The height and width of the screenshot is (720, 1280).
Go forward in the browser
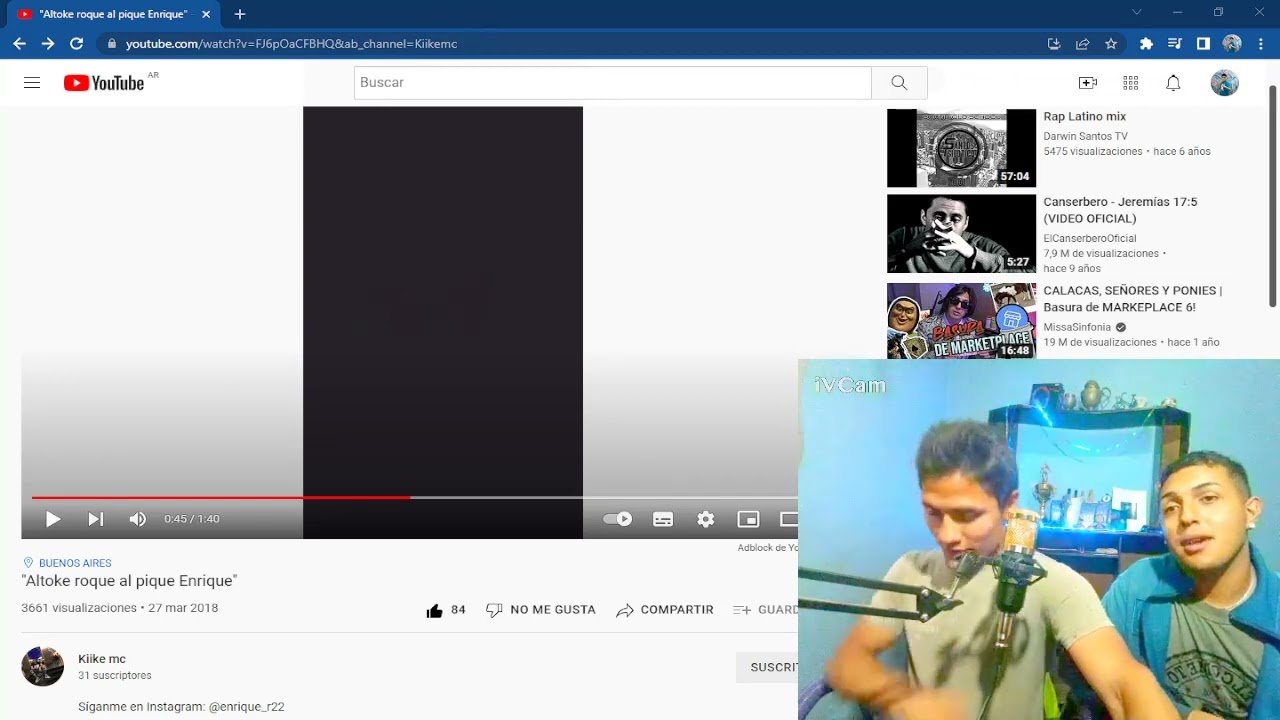pos(47,44)
